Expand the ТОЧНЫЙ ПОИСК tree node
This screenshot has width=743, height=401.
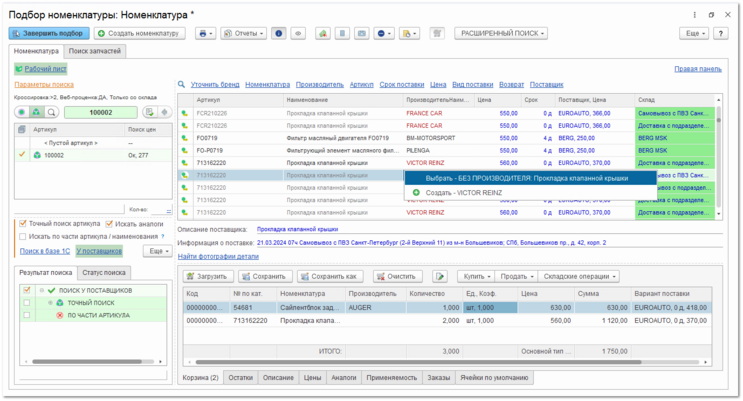pos(50,302)
